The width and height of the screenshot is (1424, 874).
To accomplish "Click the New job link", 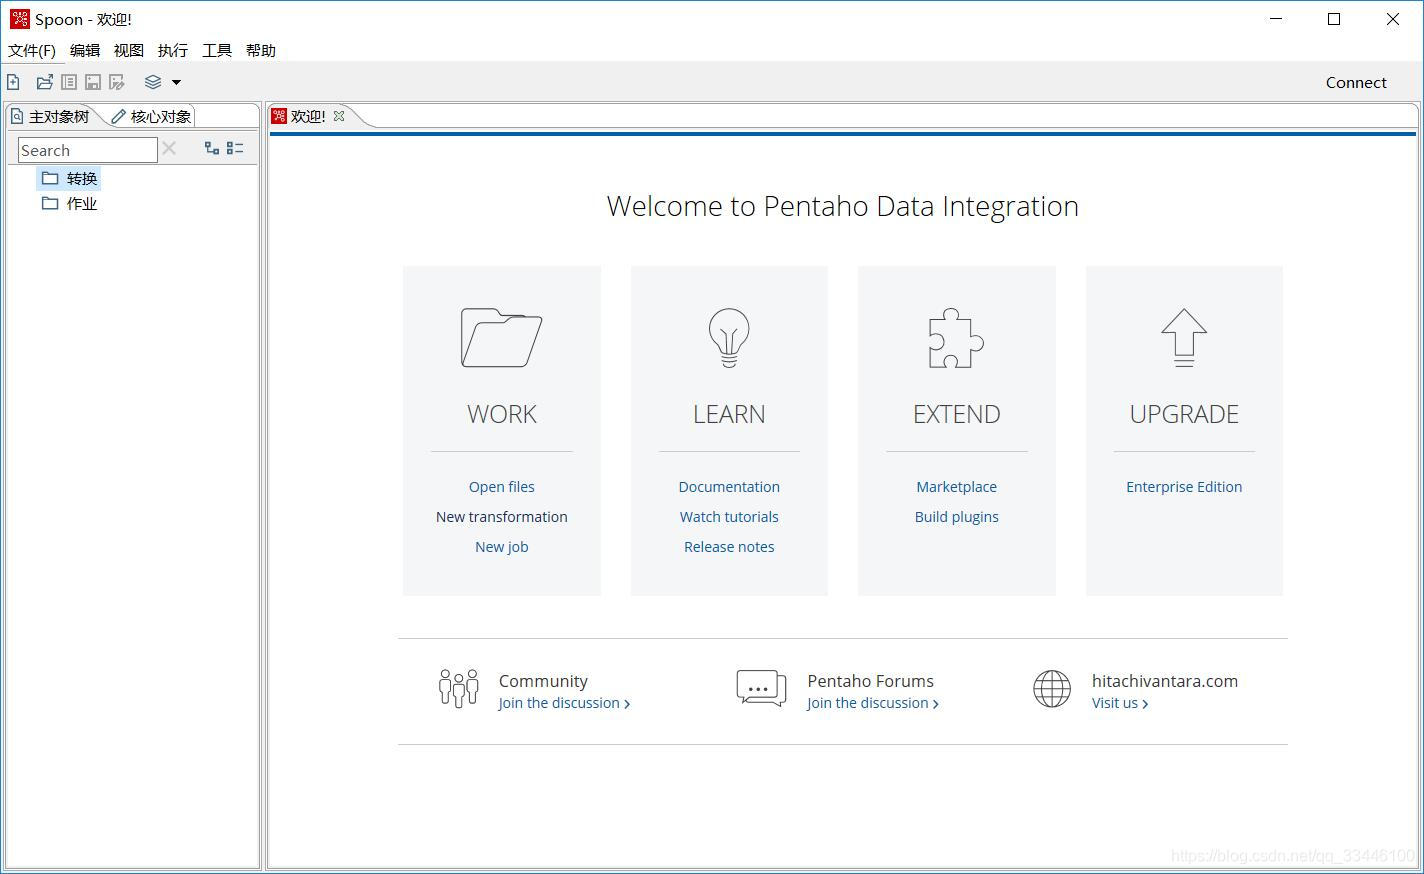I will pos(501,547).
